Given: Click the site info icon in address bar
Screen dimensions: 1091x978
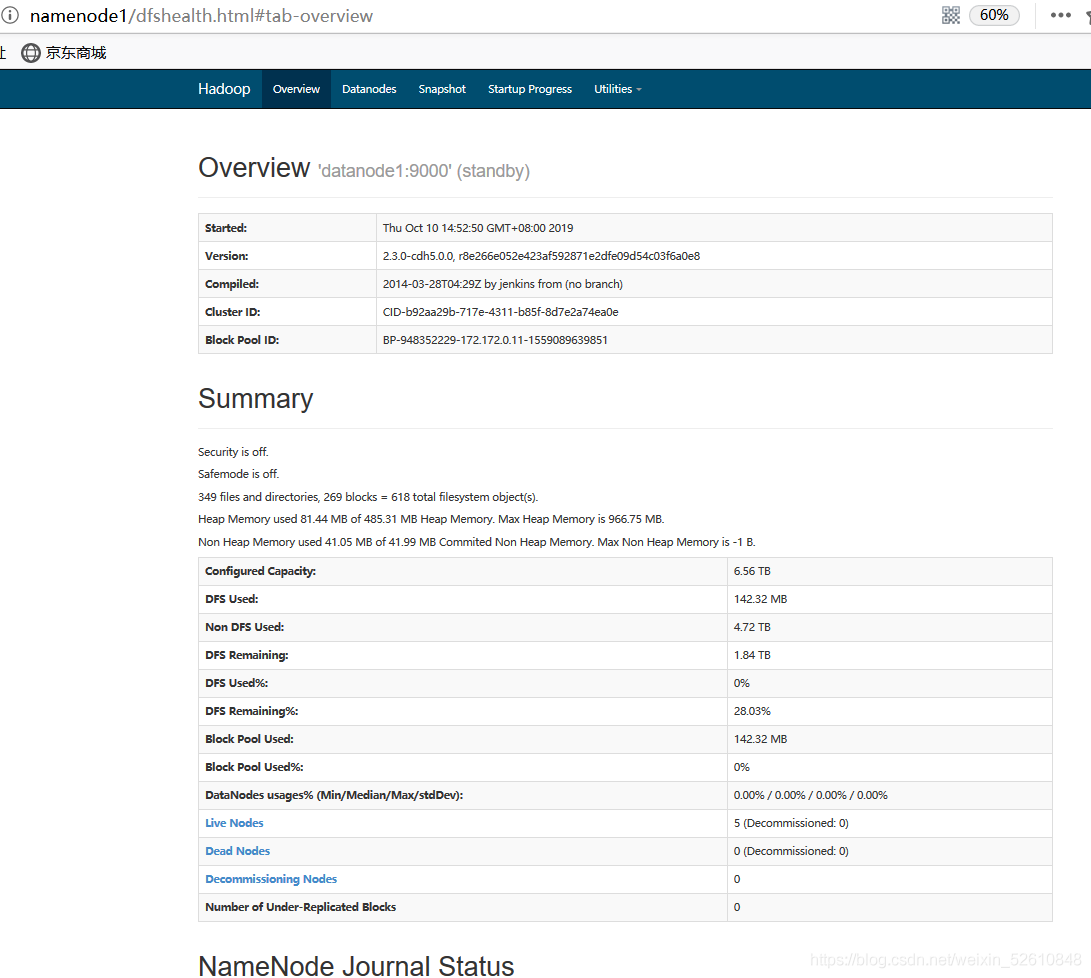Looking at the screenshot, I should coord(10,15).
